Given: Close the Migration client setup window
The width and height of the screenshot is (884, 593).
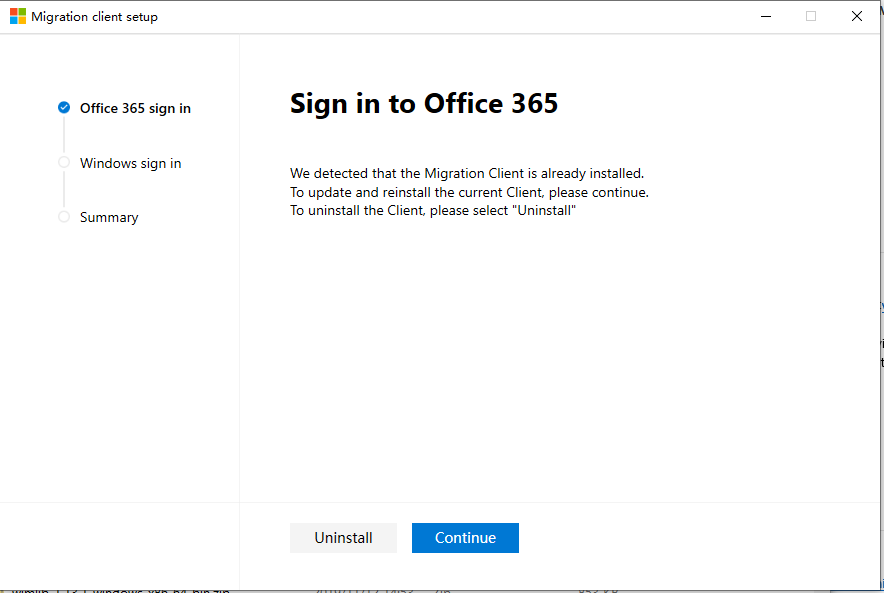Looking at the screenshot, I should tap(856, 16).
